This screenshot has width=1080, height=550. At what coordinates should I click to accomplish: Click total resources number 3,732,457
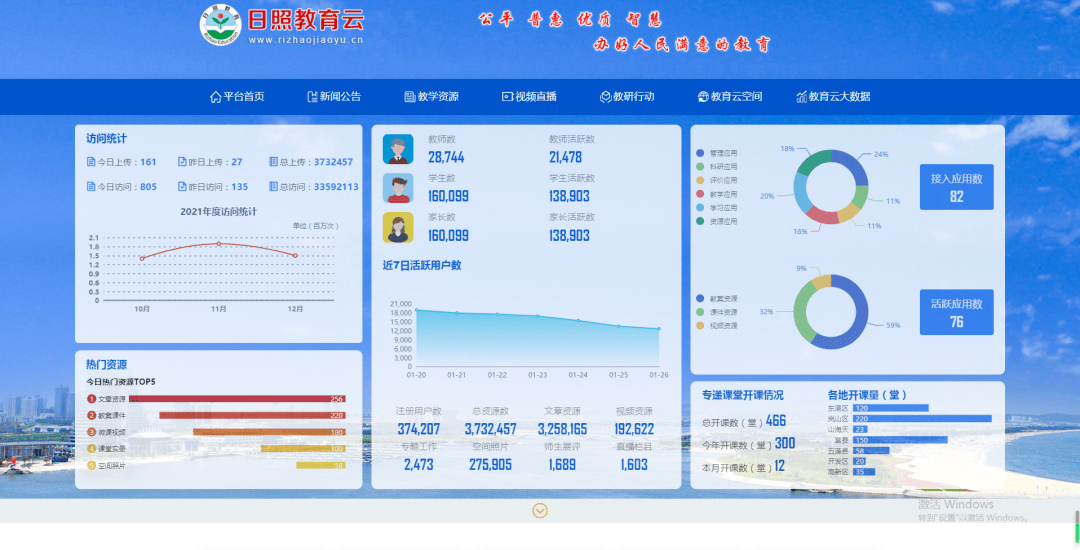(490, 430)
